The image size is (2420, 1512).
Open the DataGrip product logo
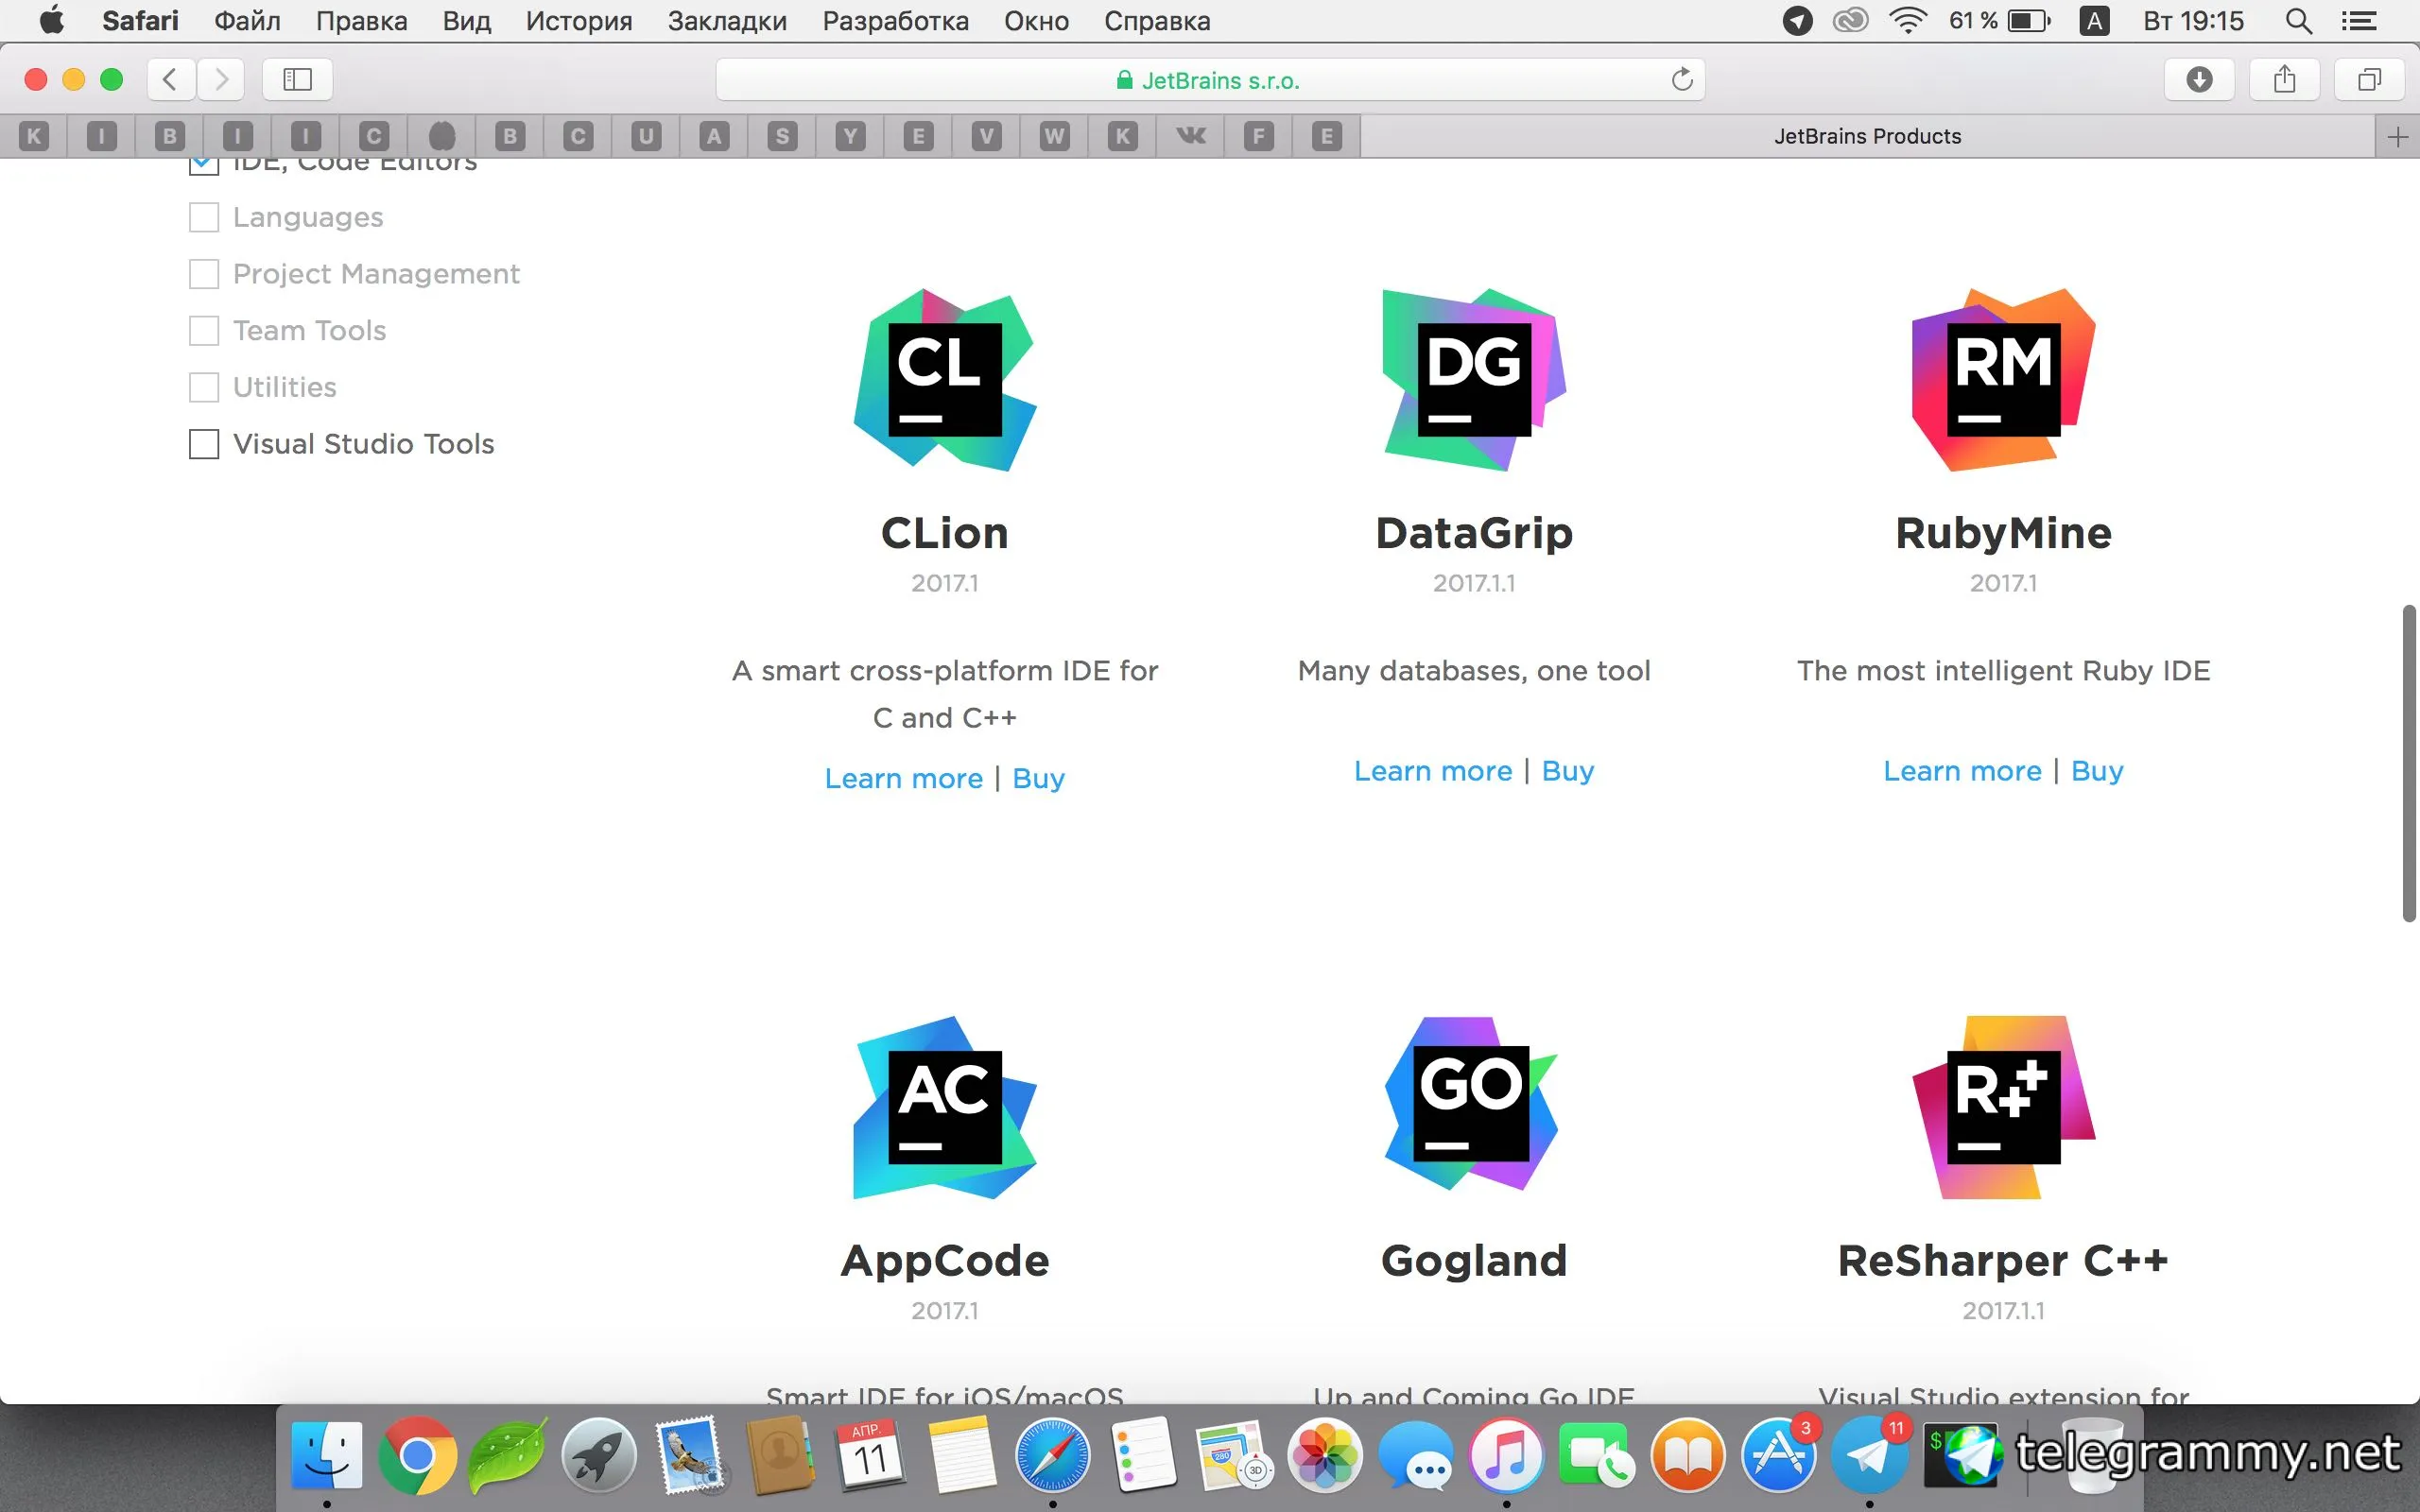tap(1474, 380)
